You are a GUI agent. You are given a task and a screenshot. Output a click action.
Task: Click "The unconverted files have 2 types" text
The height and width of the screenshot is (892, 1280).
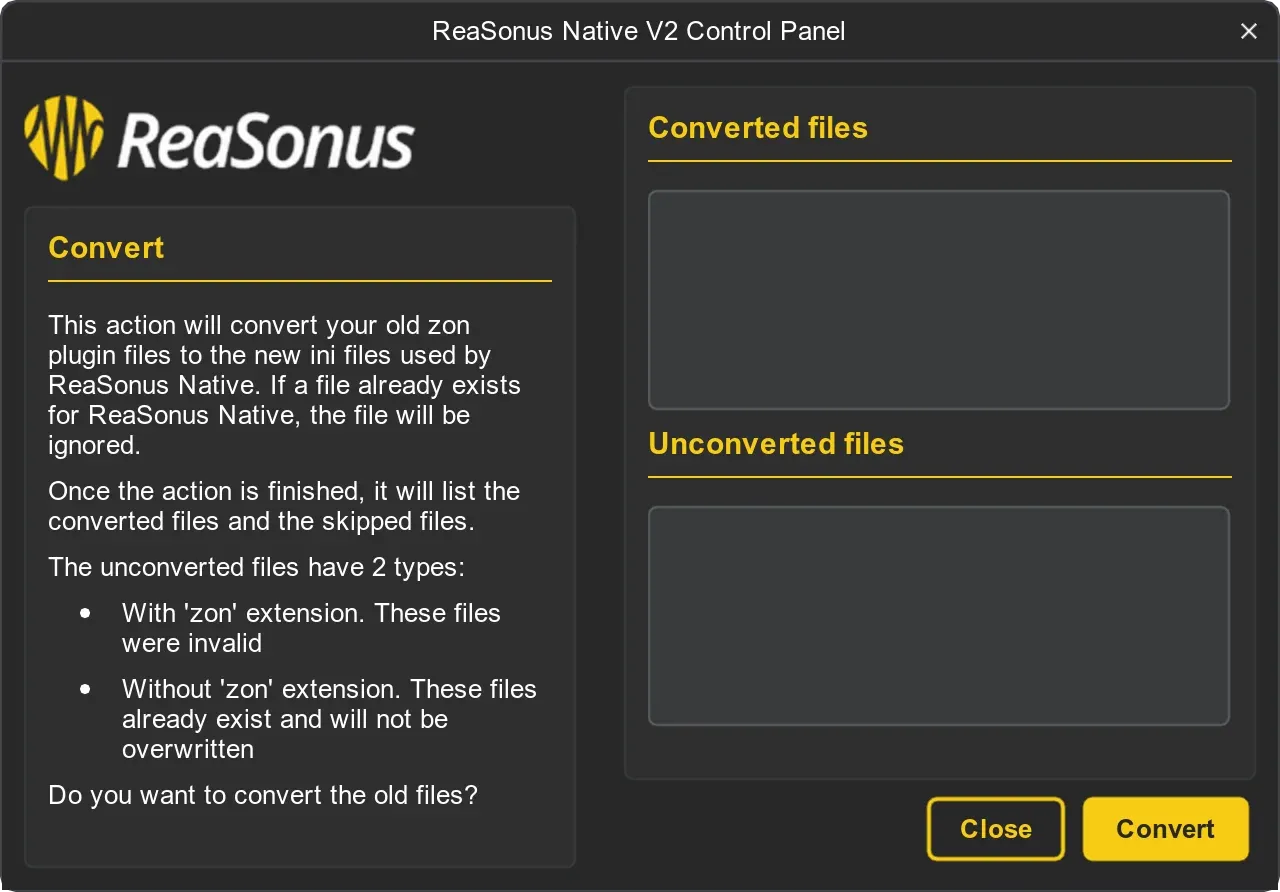click(x=256, y=568)
